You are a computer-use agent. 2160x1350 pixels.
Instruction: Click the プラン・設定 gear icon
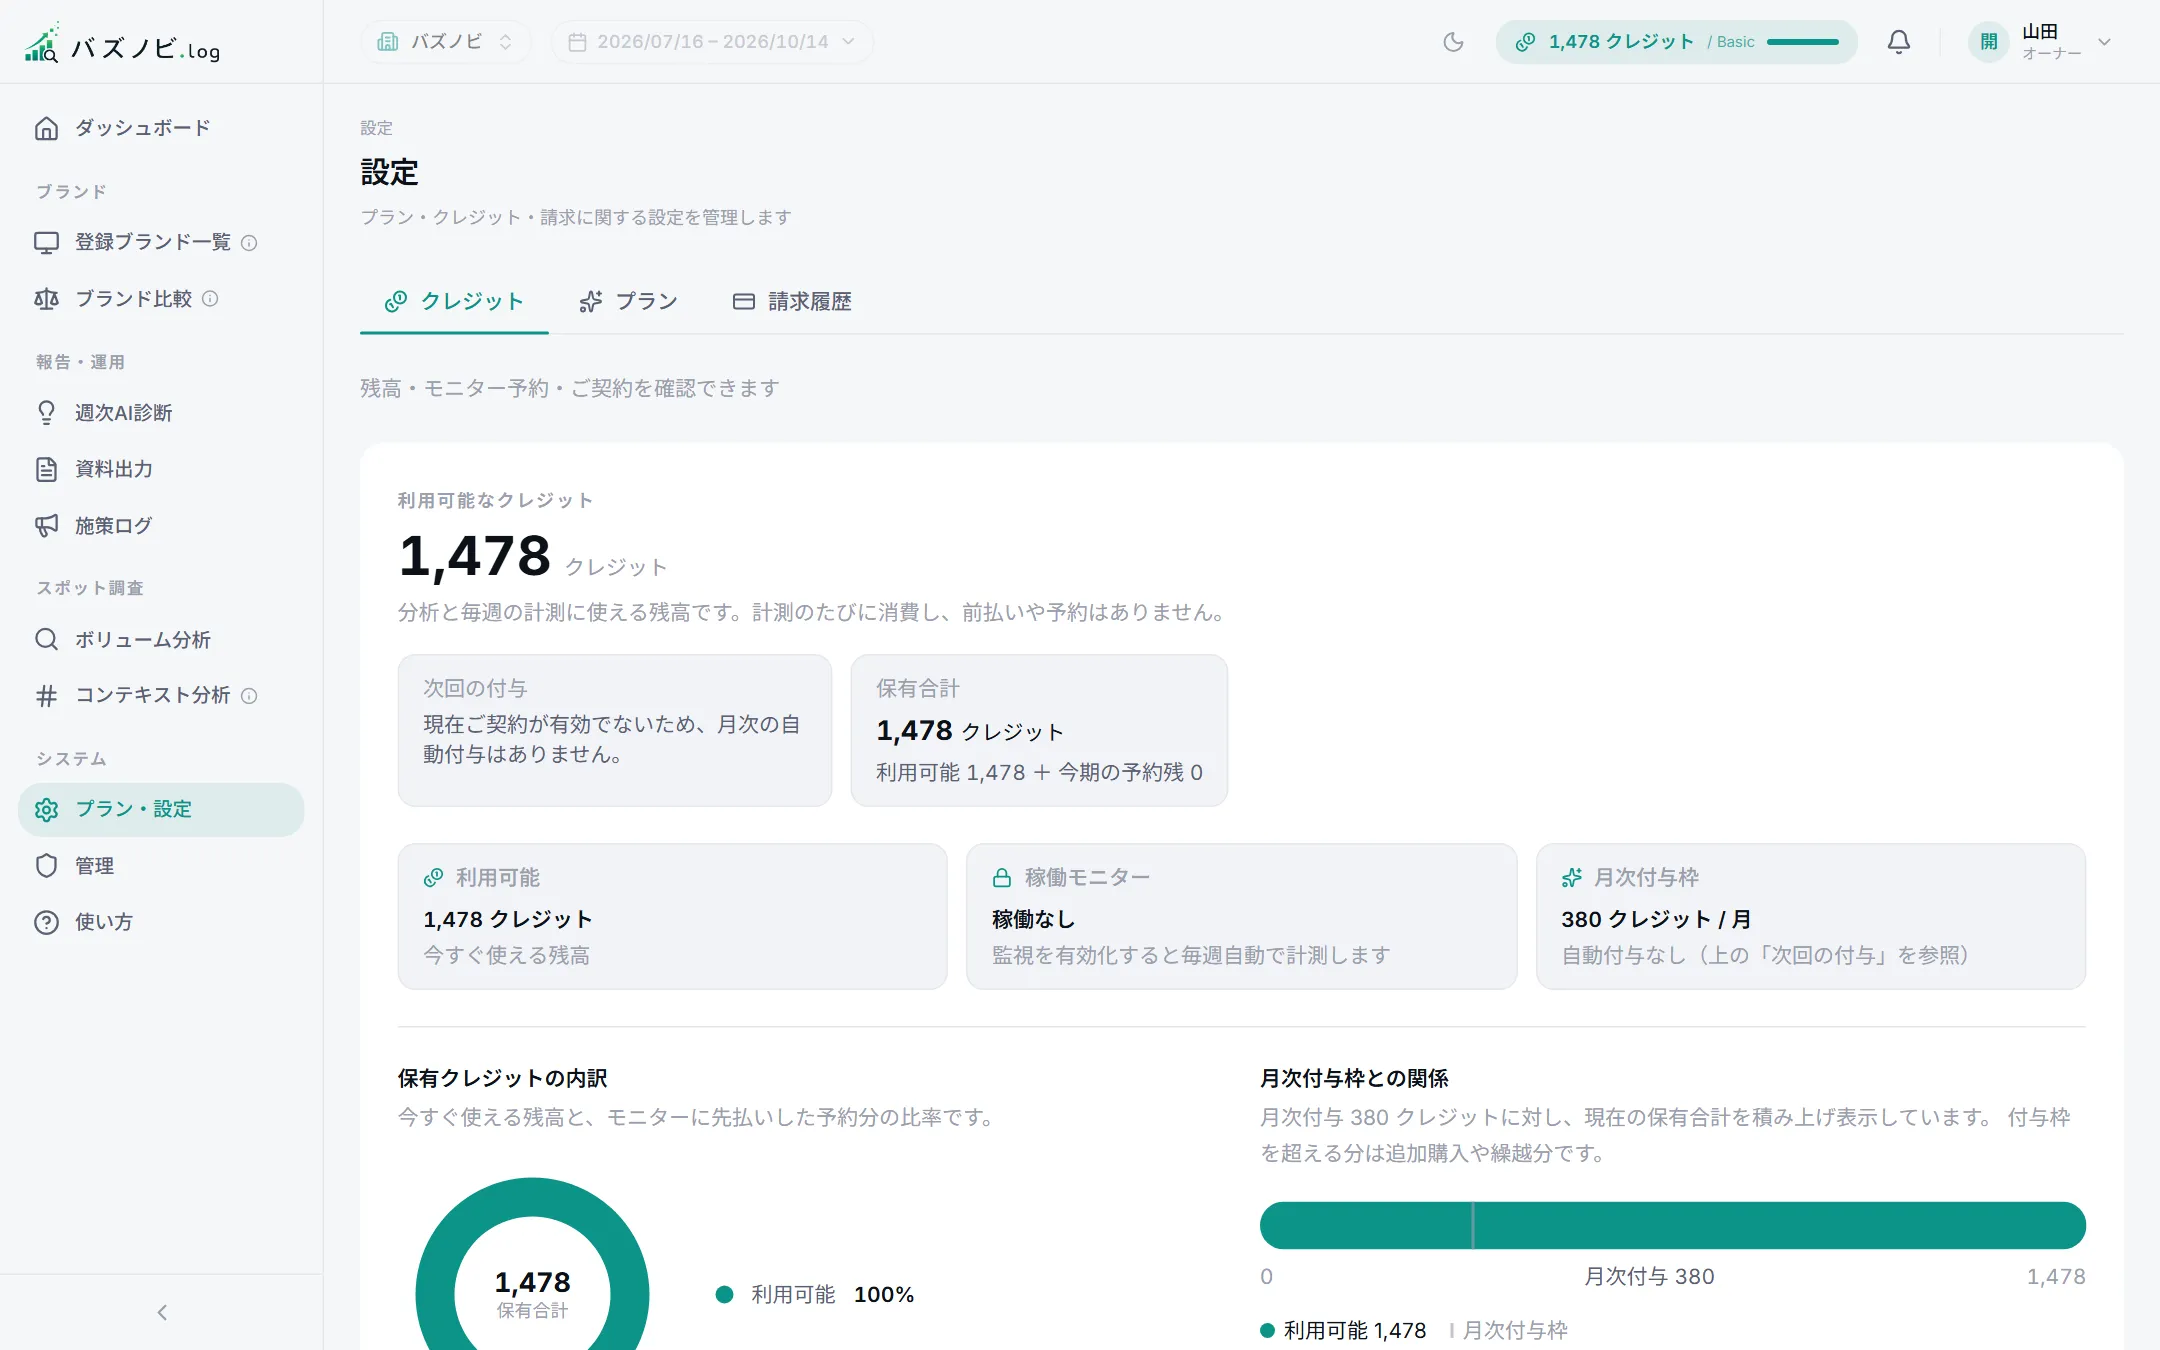pos(46,810)
